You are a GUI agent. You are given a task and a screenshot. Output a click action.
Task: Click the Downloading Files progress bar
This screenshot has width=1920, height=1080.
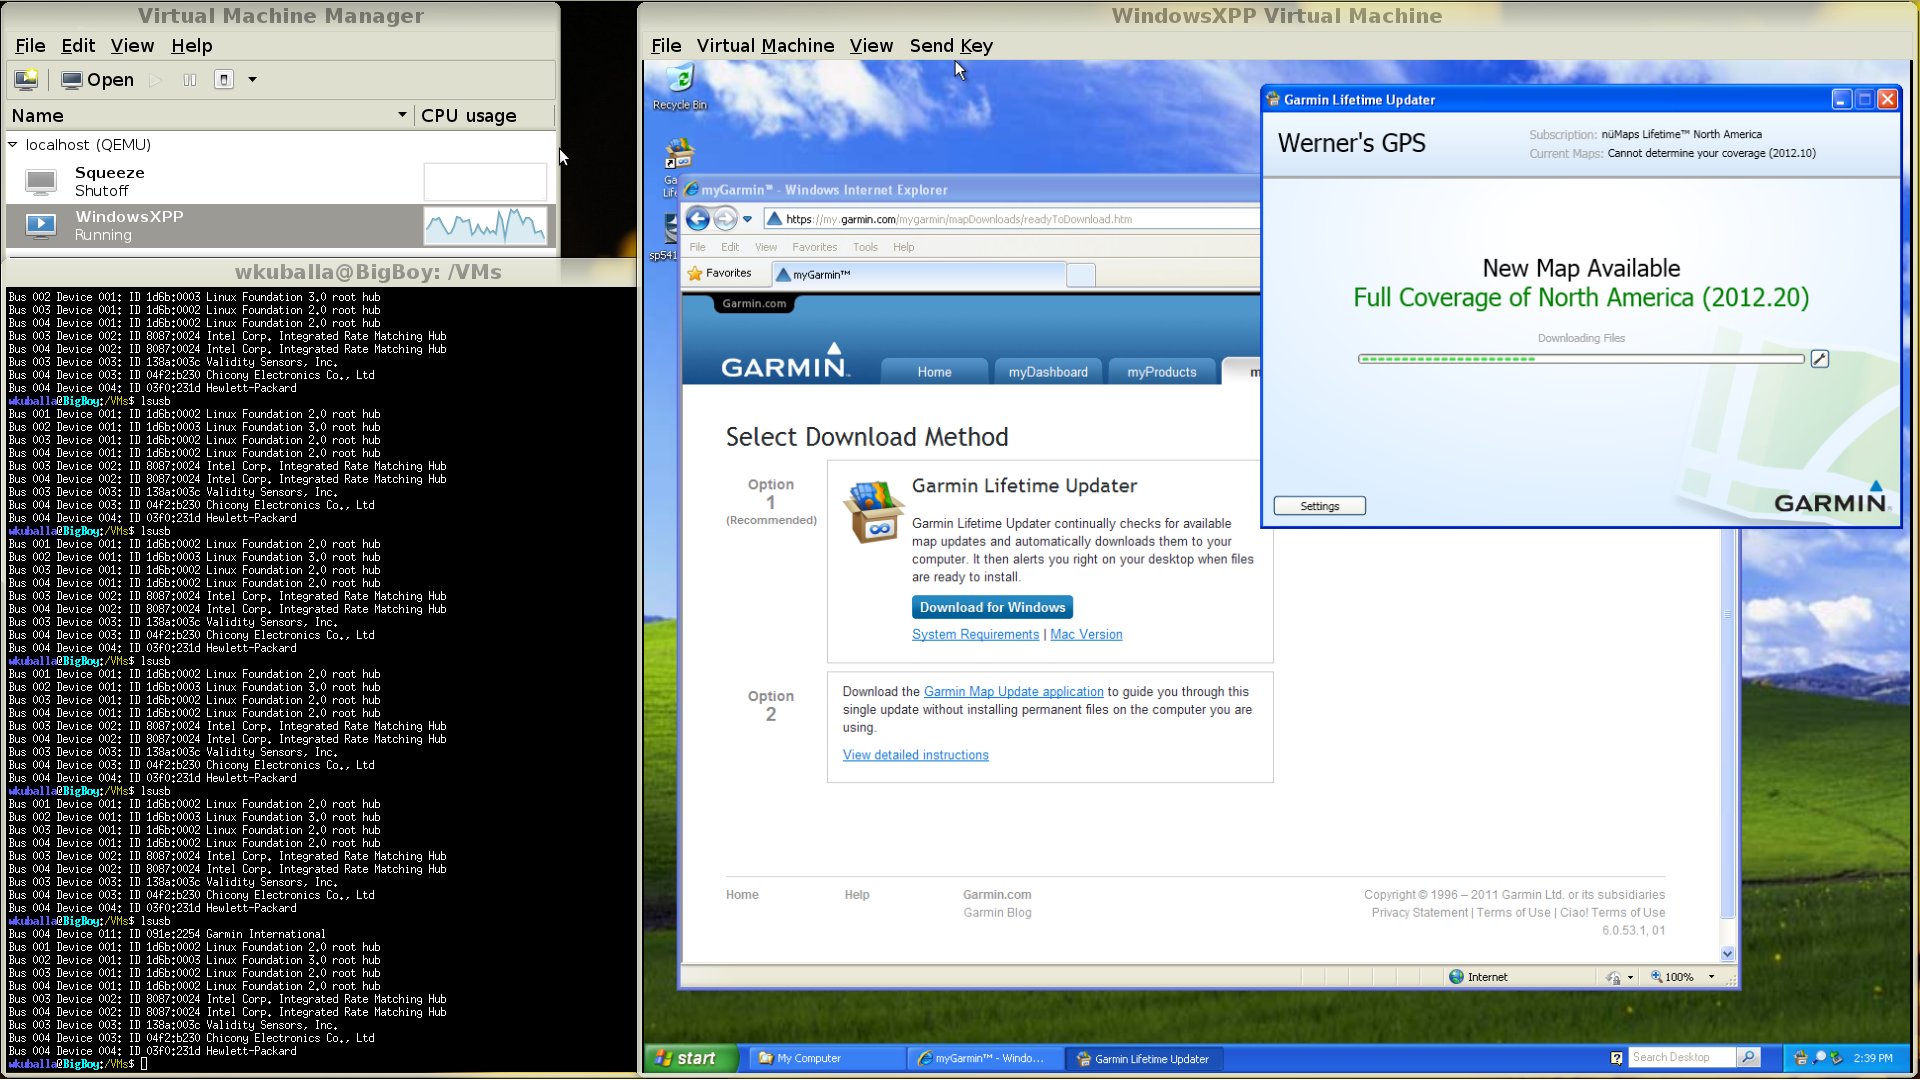point(1580,359)
